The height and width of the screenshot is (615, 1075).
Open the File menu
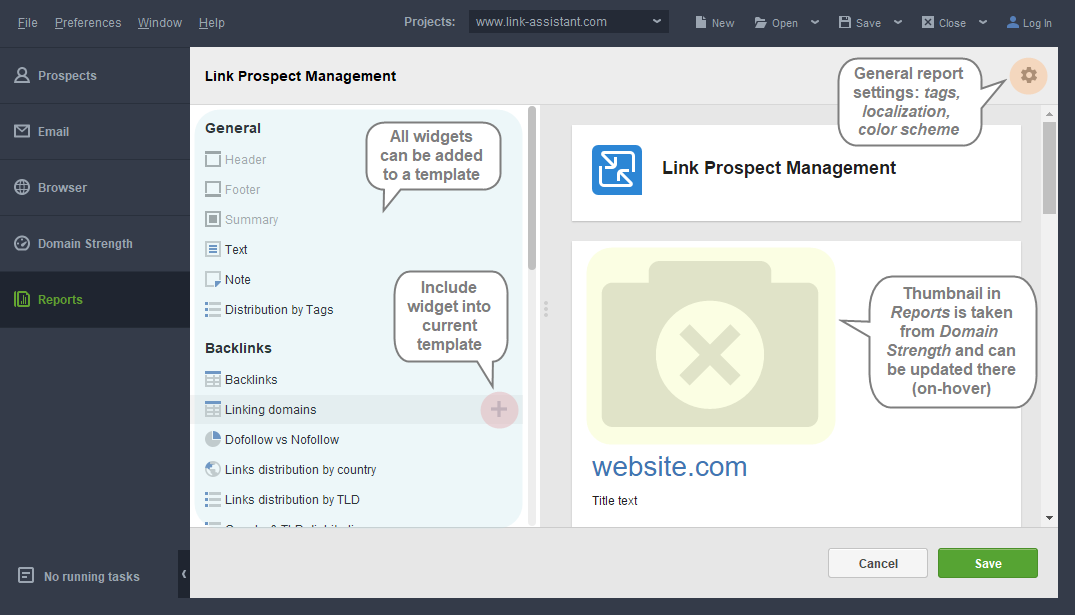pos(27,23)
